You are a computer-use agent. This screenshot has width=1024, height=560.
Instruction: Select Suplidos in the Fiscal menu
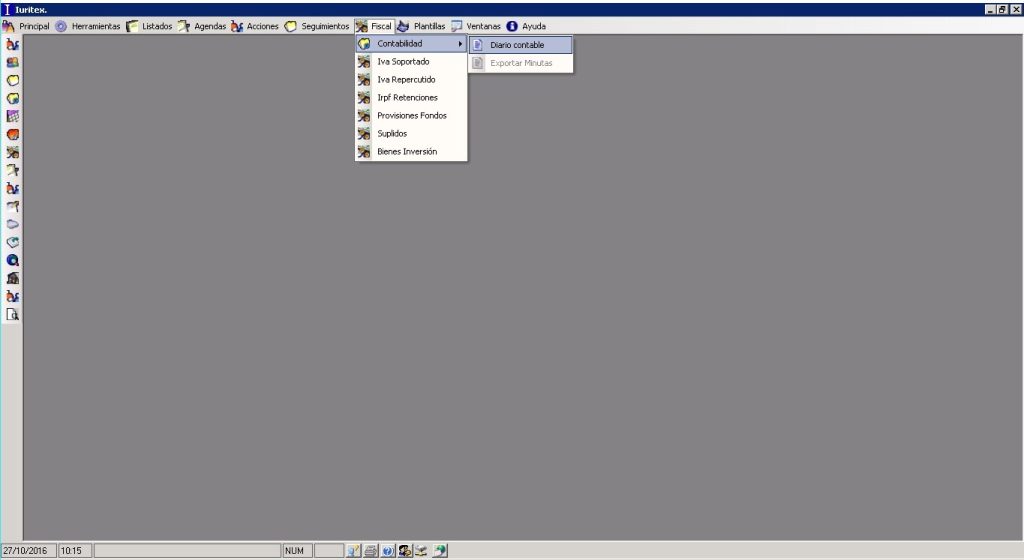pyautogui.click(x=392, y=134)
